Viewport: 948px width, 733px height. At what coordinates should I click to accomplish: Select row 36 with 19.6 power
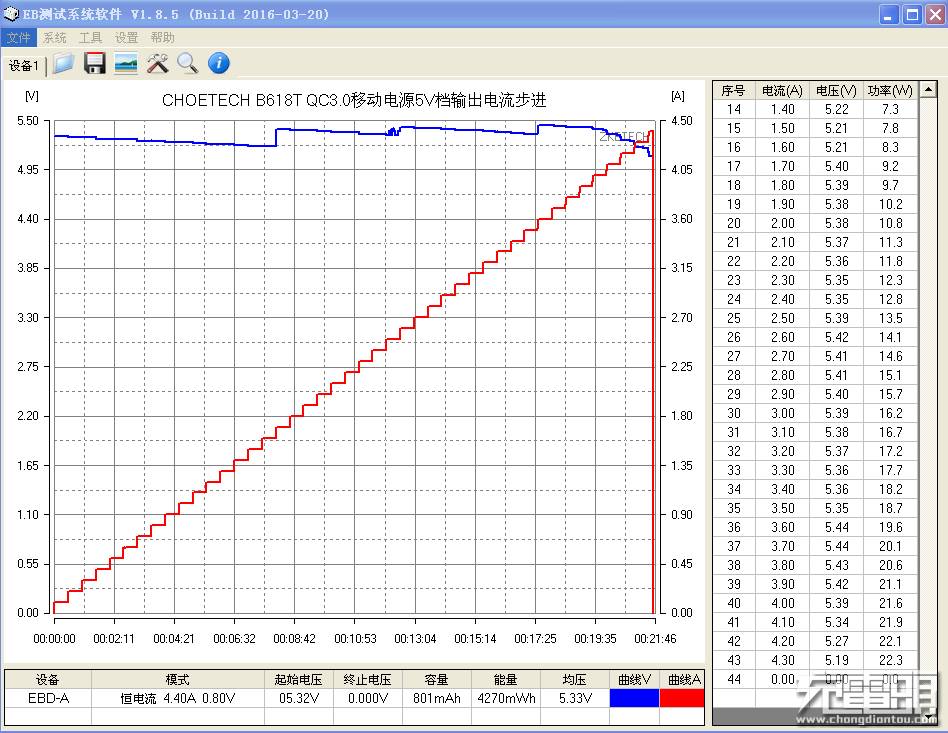point(815,527)
